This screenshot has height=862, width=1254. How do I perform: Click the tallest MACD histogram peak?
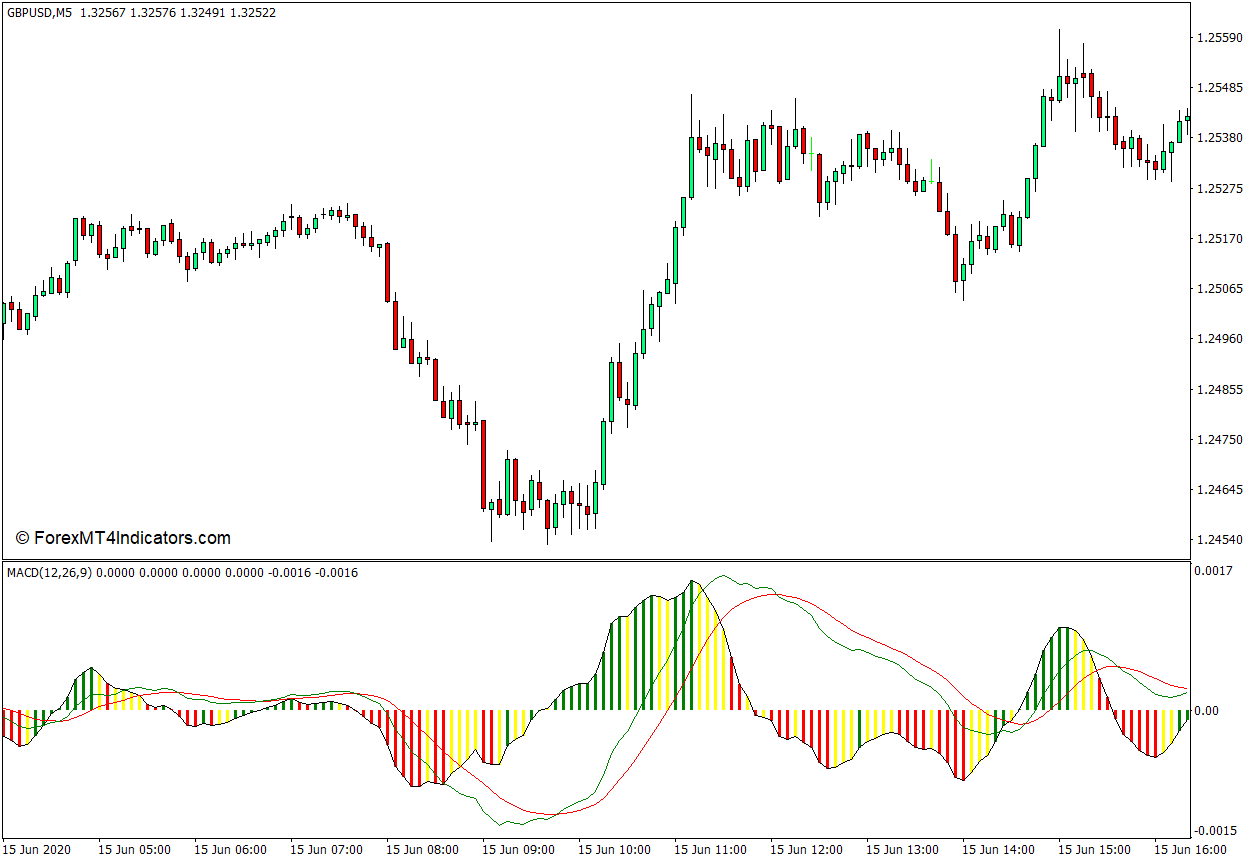click(x=691, y=583)
